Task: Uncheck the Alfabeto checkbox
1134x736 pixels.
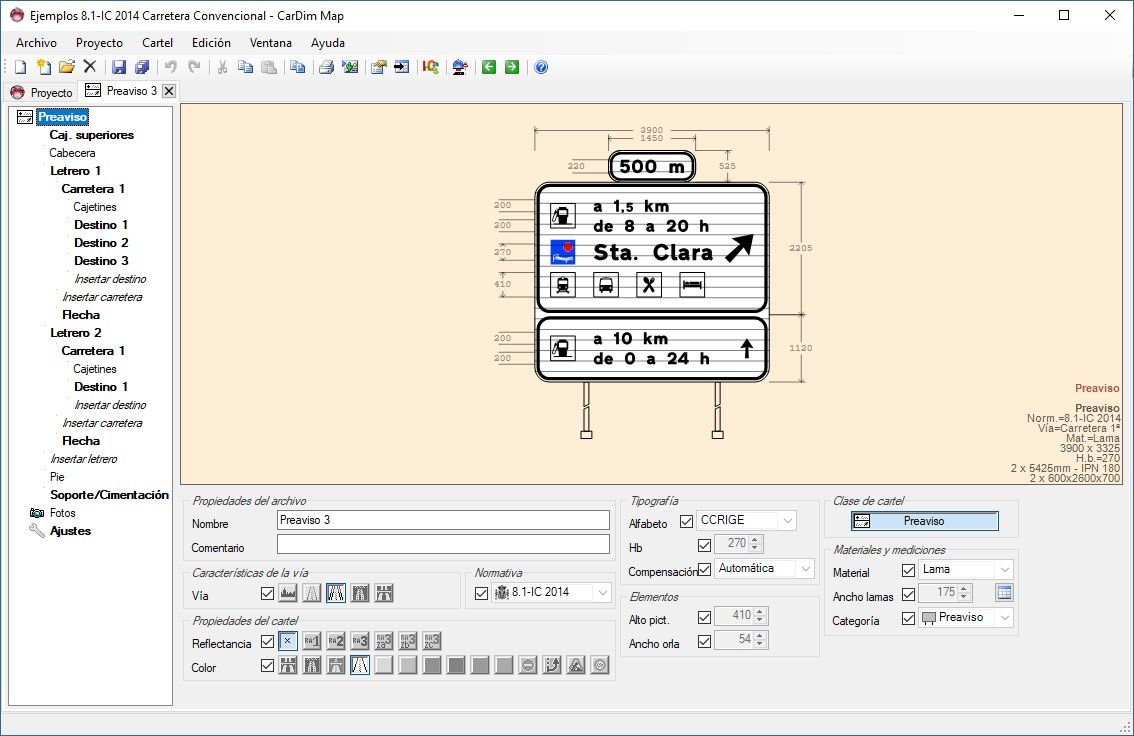Action: coord(686,521)
